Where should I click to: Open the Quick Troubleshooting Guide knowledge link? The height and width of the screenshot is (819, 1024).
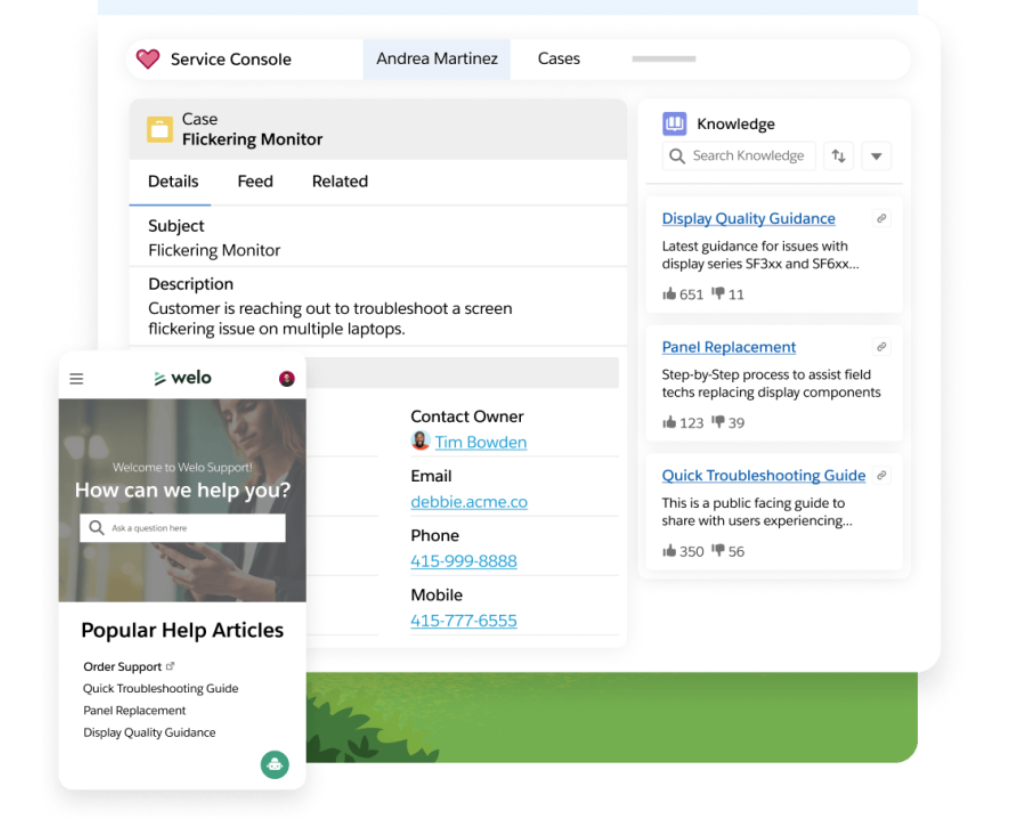coord(763,475)
